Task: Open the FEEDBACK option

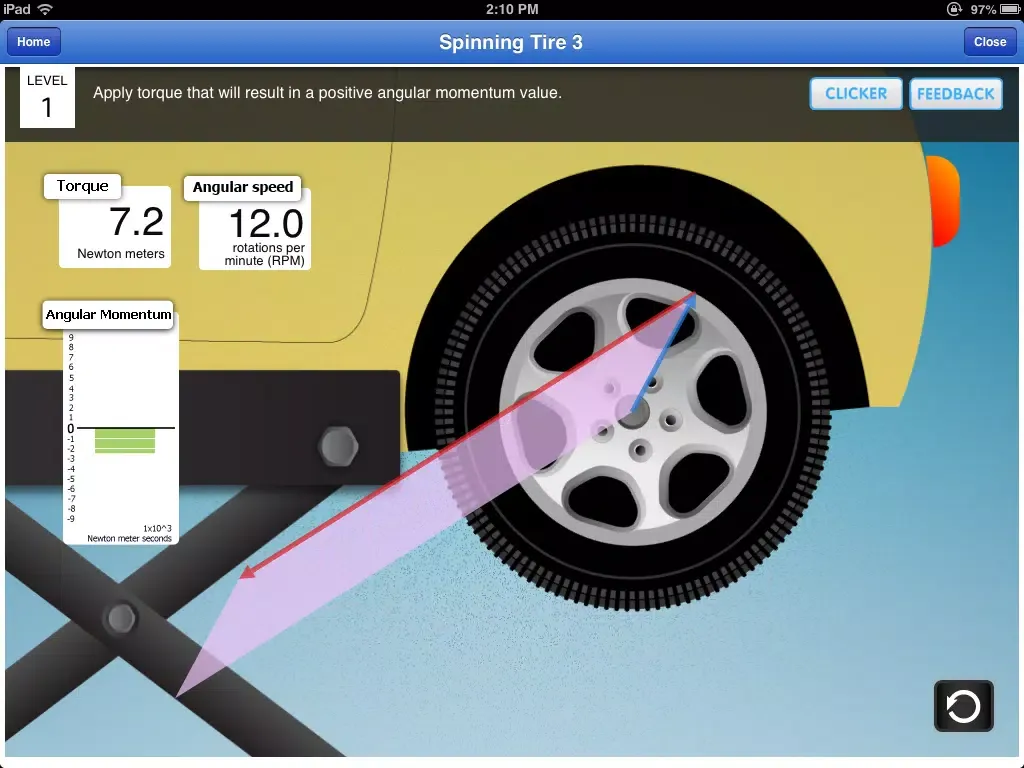Action: point(955,93)
